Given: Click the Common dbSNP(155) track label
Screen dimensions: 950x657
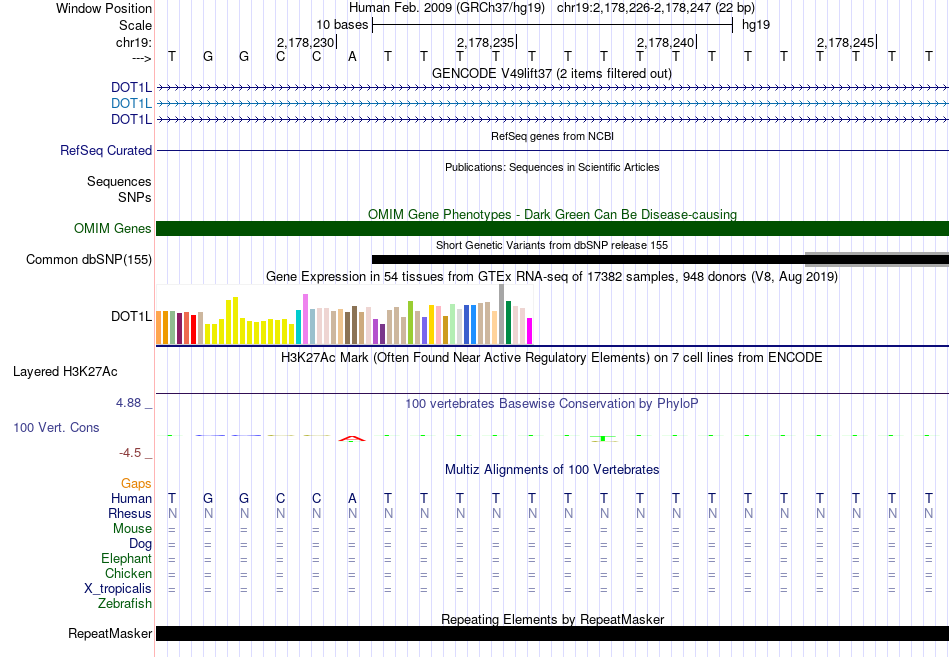Looking at the screenshot, I should tap(89, 259).
